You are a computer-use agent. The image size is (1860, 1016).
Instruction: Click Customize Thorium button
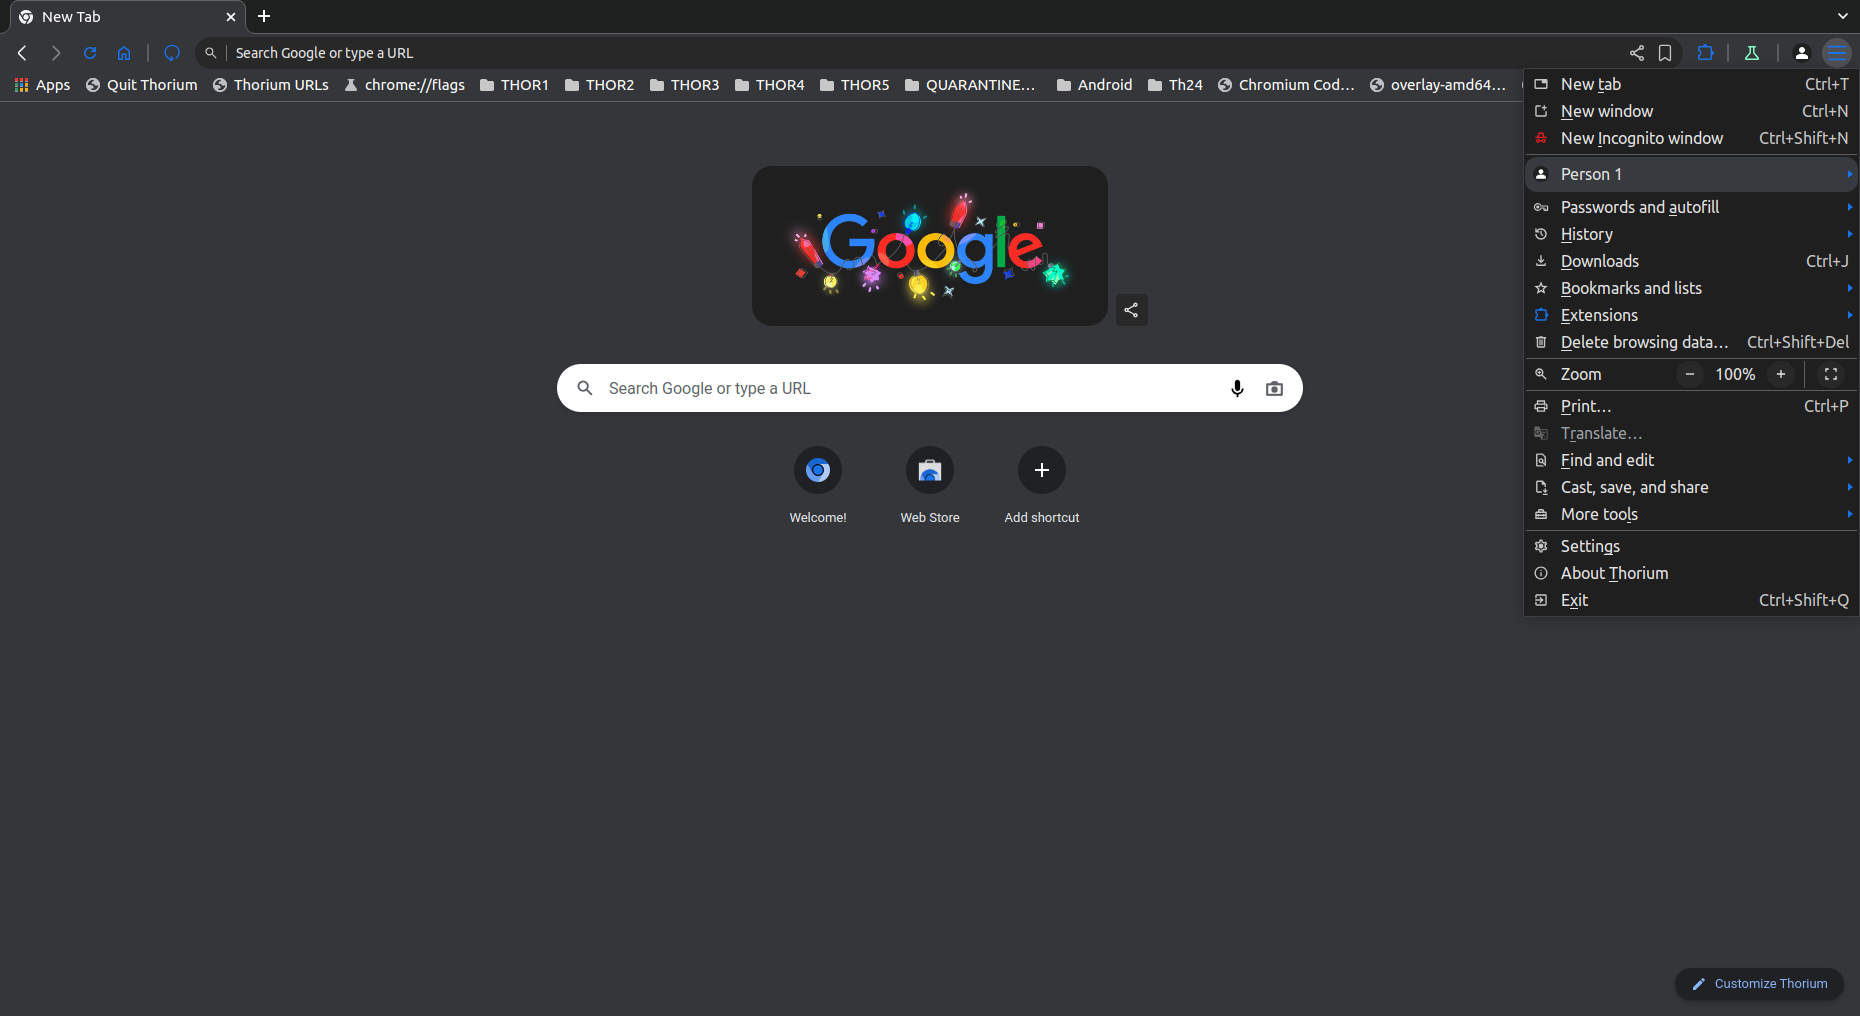1759,984
